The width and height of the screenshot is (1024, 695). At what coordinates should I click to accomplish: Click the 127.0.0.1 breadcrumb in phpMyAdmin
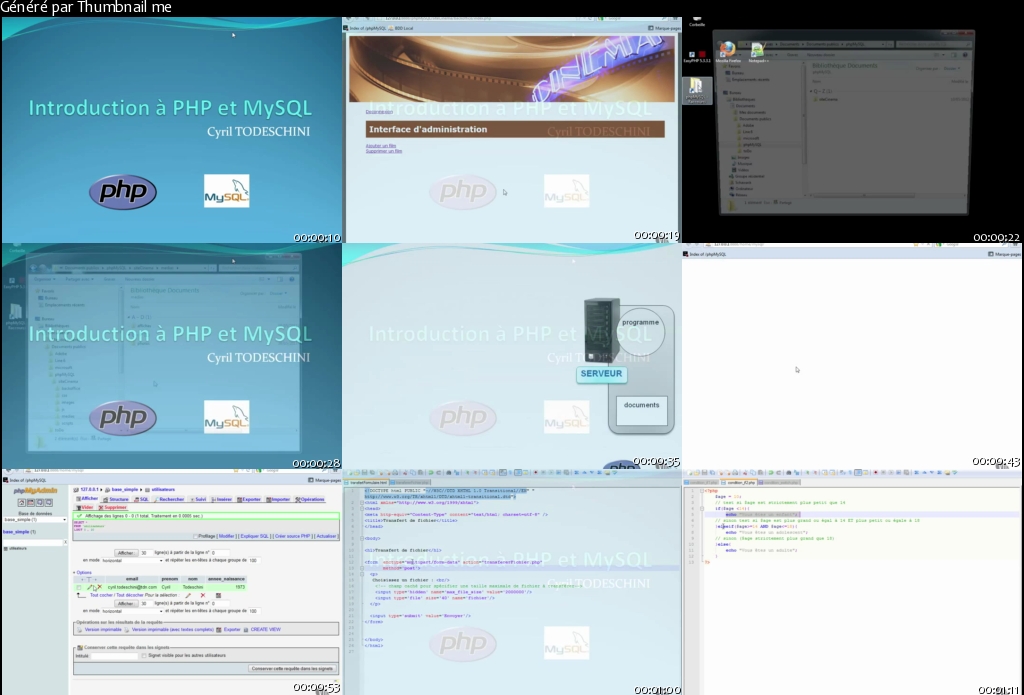[89, 489]
